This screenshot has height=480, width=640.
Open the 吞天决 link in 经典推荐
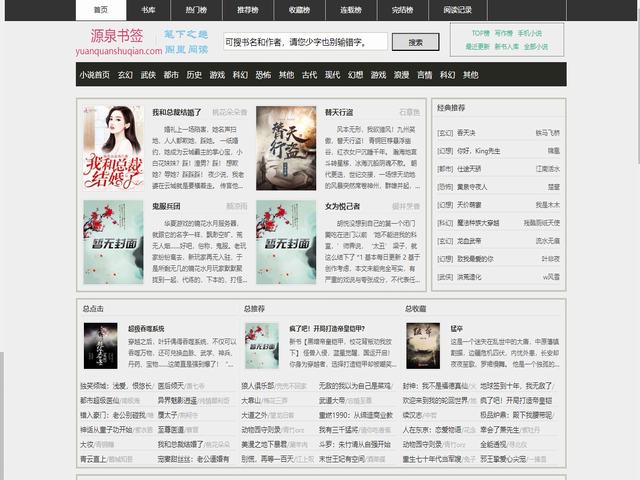click(x=466, y=132)
